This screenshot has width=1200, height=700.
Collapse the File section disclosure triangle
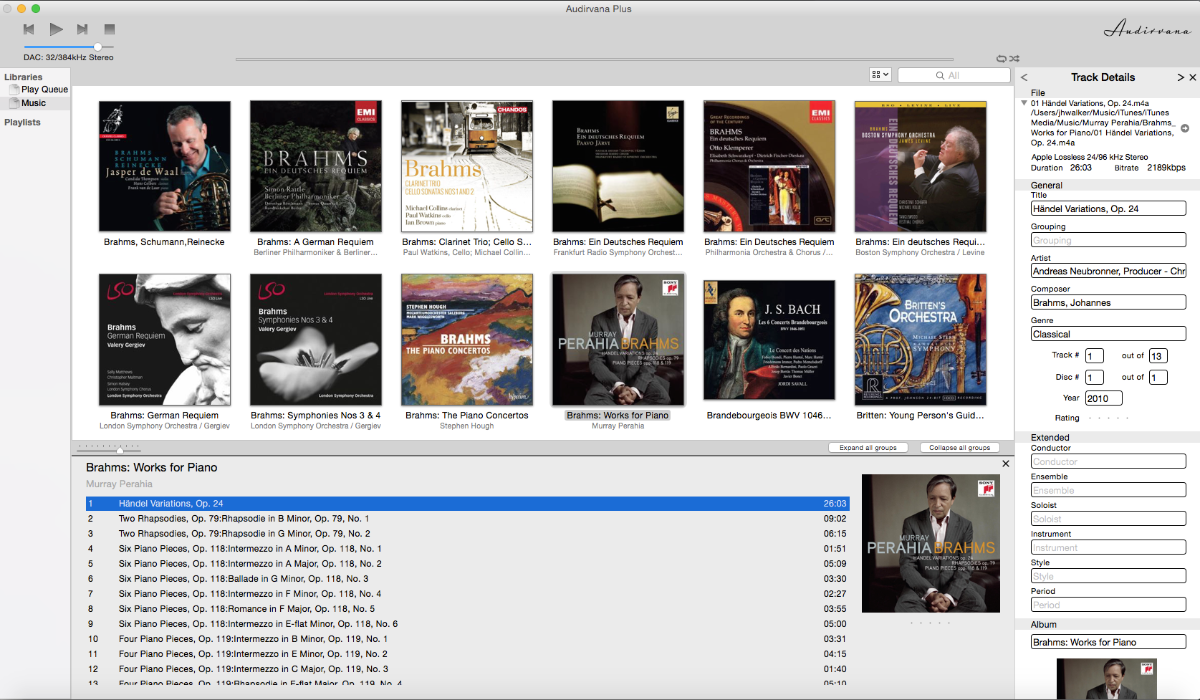pyautogui.click(x=1023, y=103)
